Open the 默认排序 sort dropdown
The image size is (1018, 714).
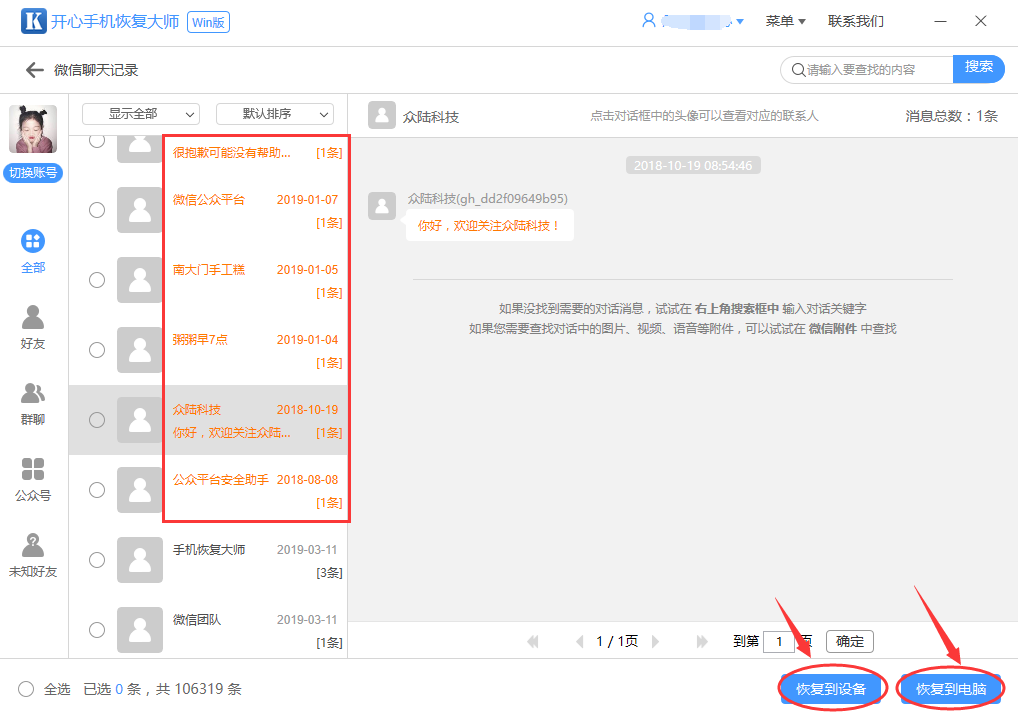pyautogui.click(x=275, y=114)
